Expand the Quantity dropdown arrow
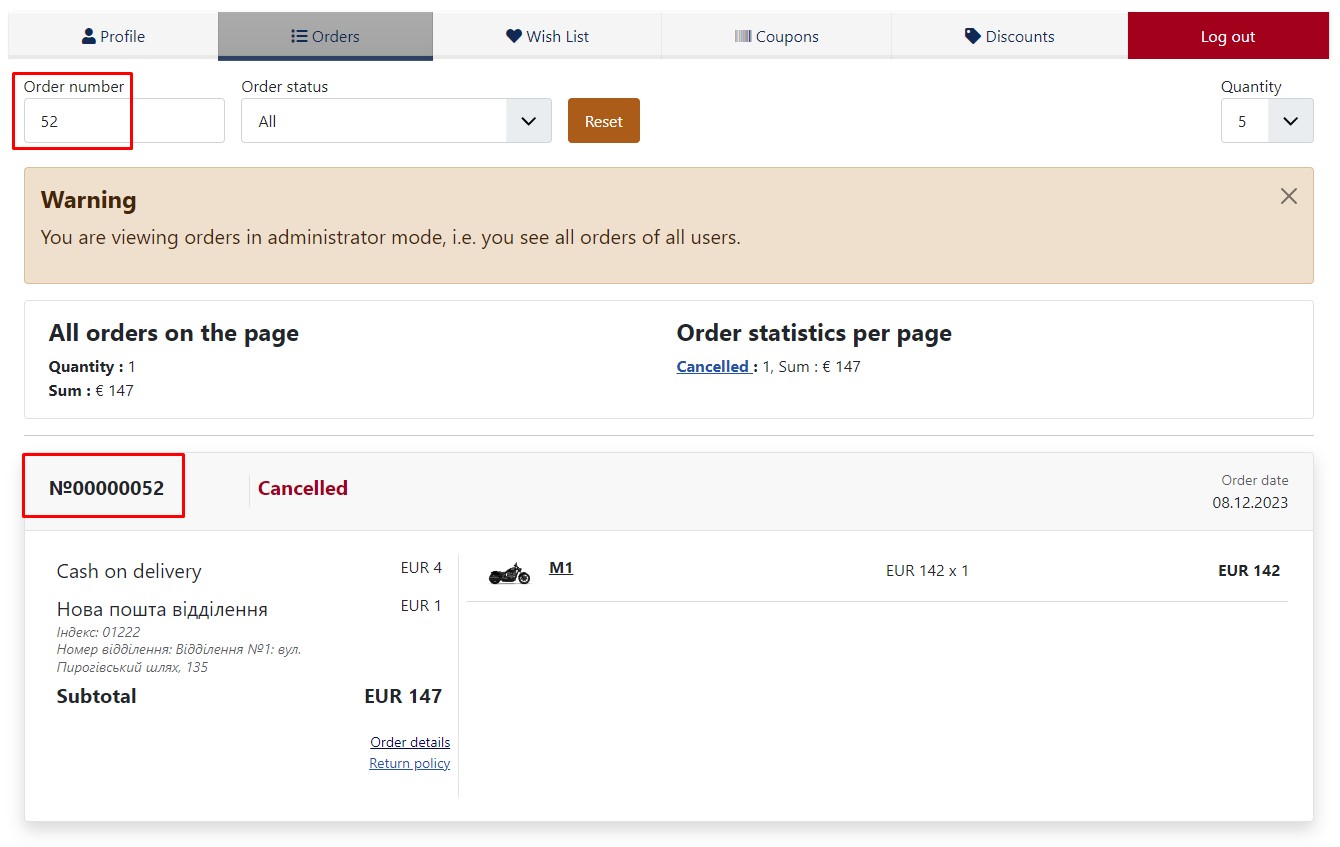Screen dimensions: 1340x847 pos(1291,121)
